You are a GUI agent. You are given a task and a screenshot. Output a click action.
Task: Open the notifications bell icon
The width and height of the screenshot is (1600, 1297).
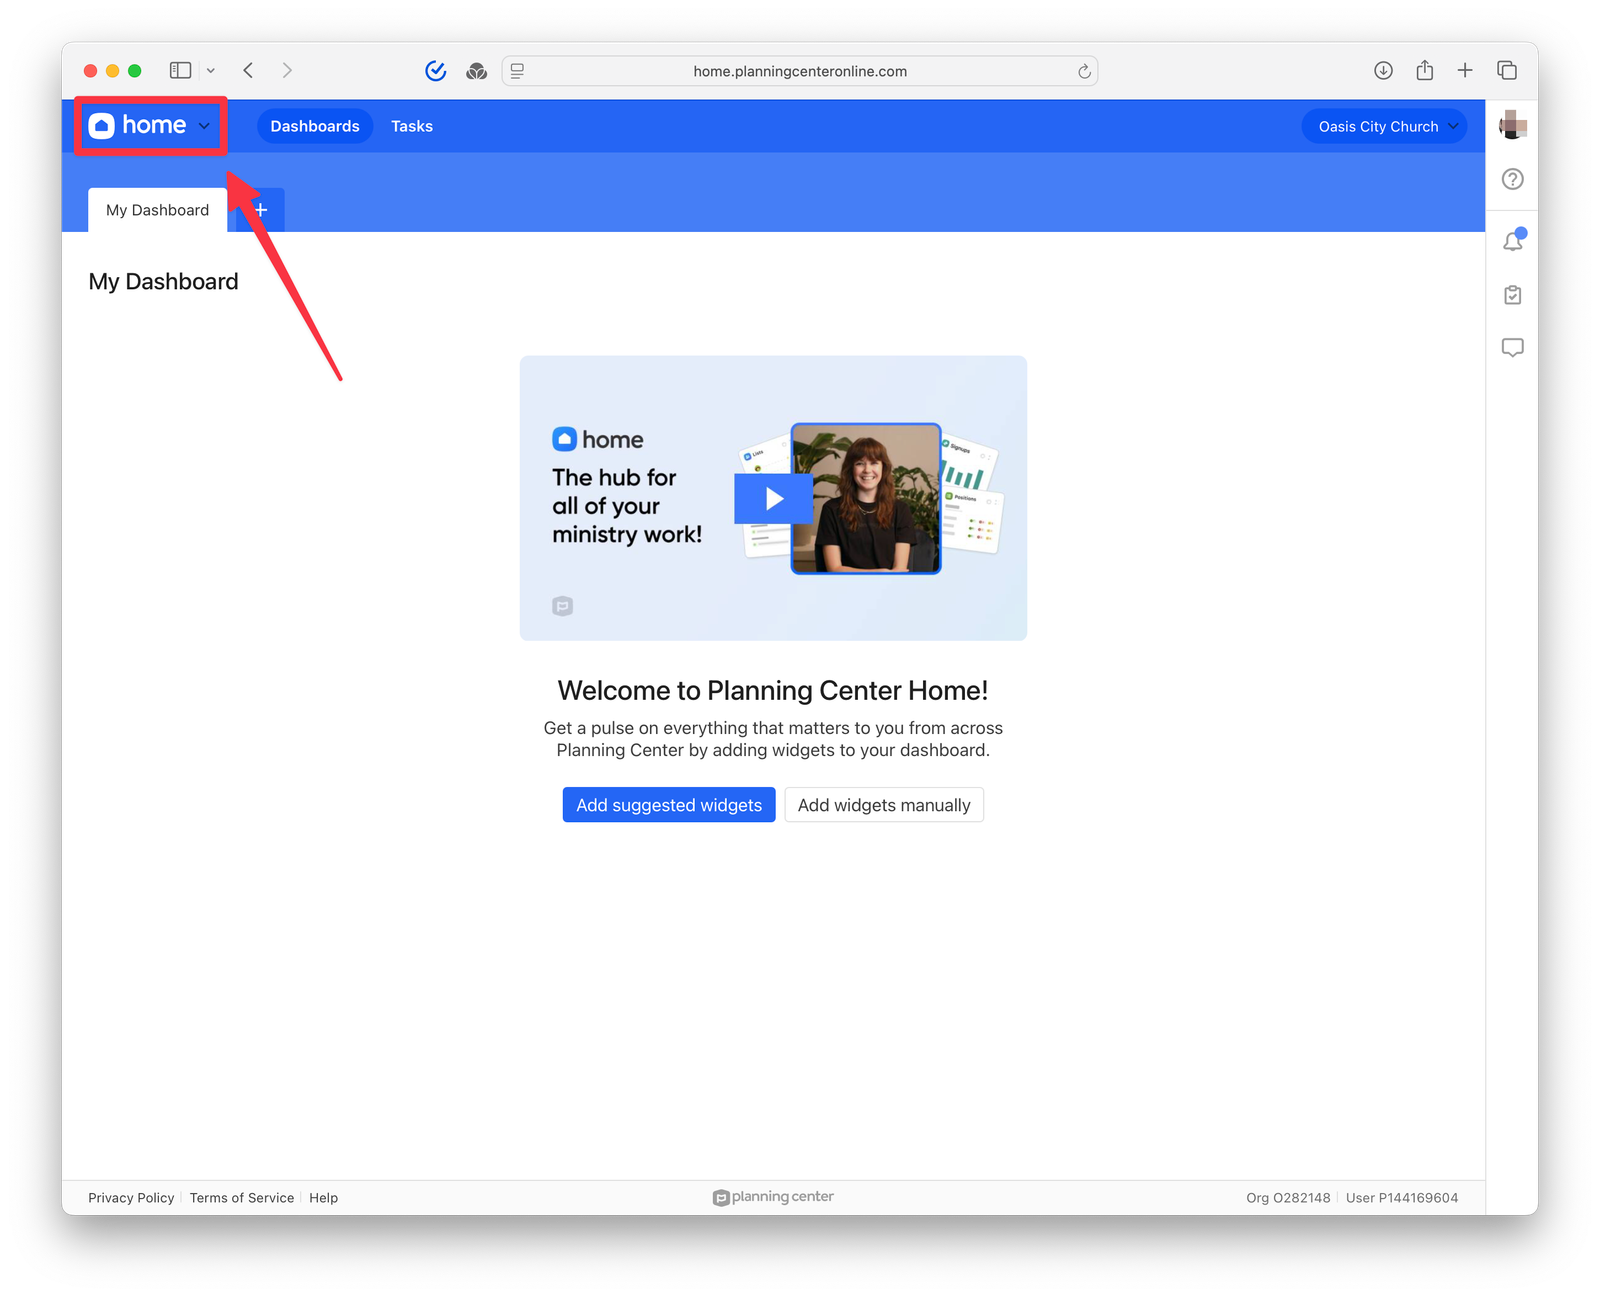point(1512,241)
